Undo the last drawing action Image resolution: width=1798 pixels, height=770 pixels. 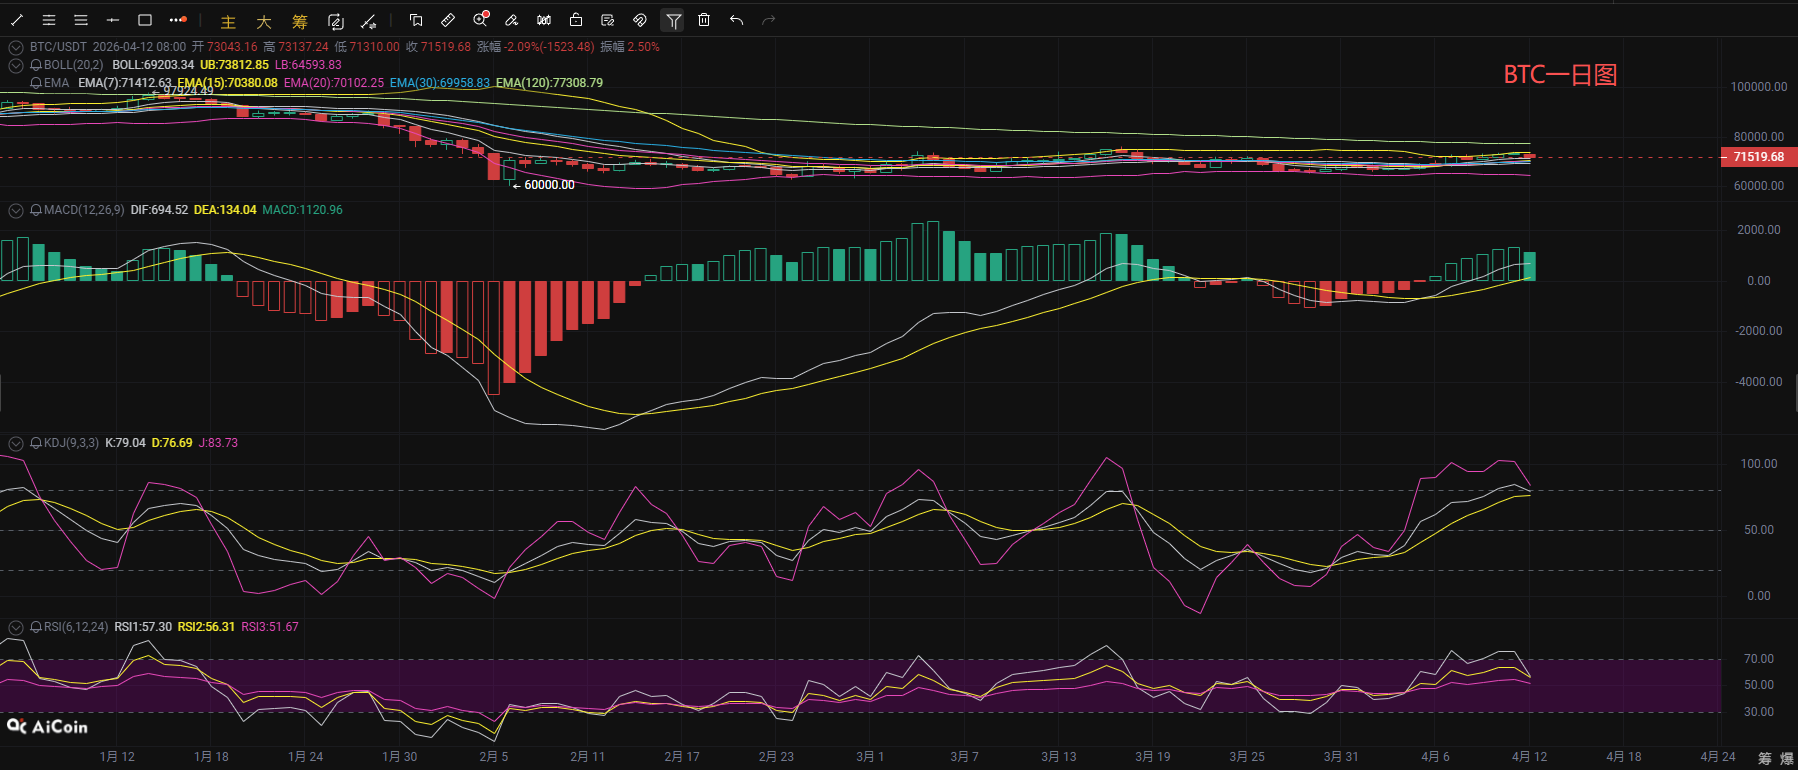pyautogui.click(x=736, y=20)
